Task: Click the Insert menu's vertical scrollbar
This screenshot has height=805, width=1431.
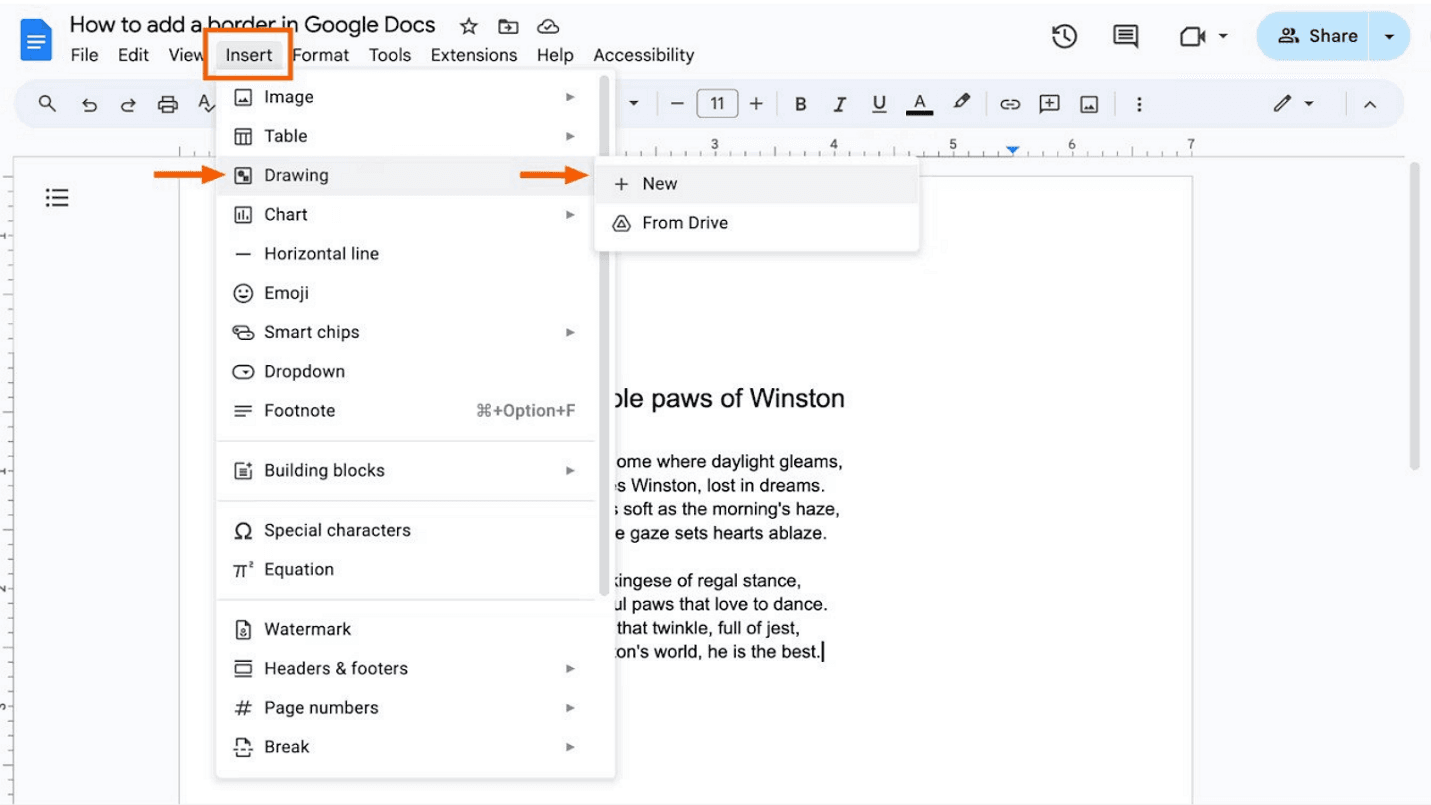Action: click(x=604, y=335)
